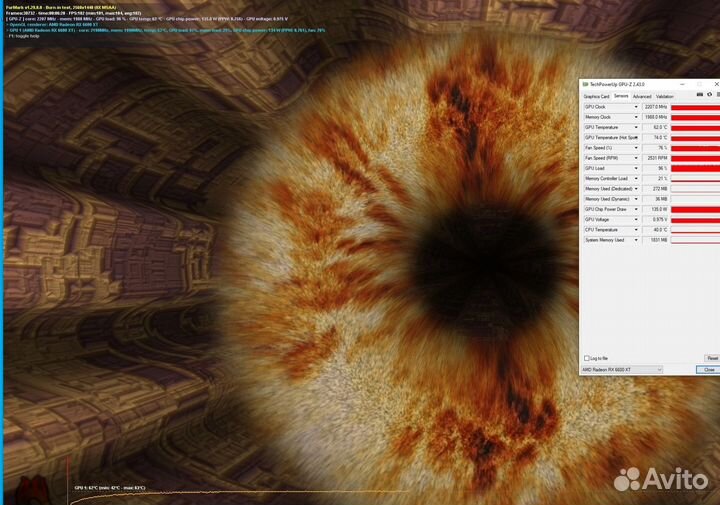The width and height of the screenshot is (720, 505).
Task: Open the CPU Temperature sensor dropdown
Action: (636, 230)
